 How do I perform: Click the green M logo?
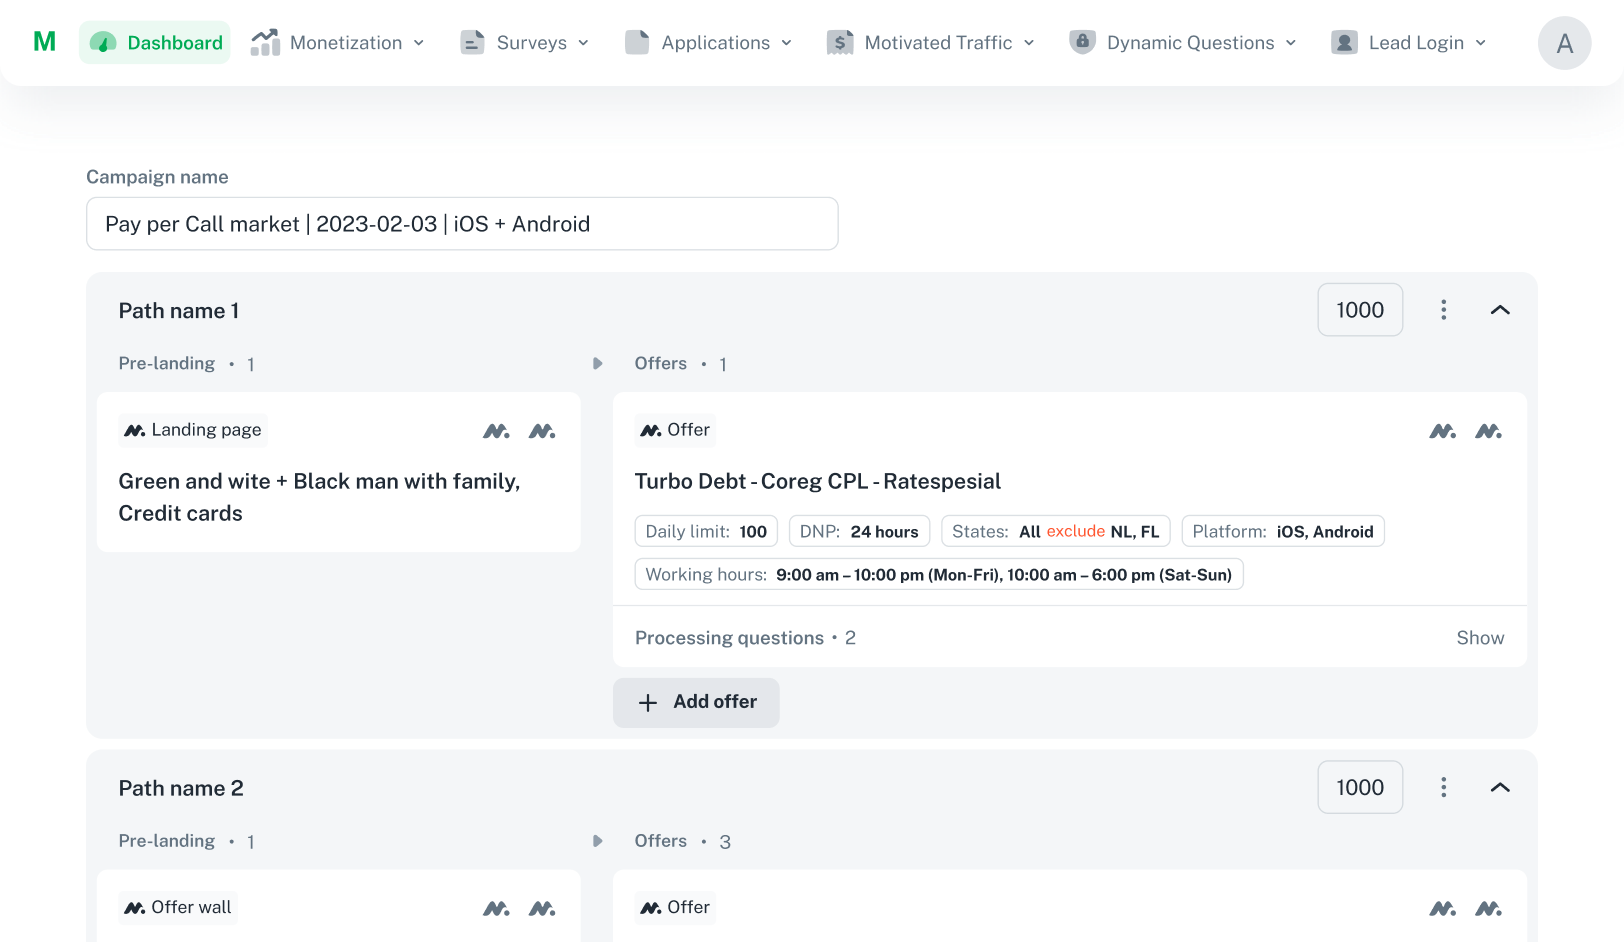45,42
